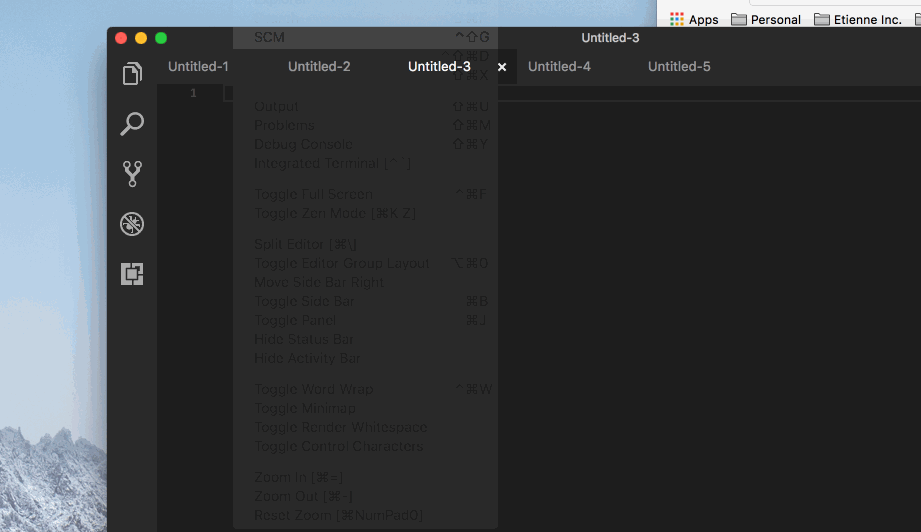This screenshot has width=921, height=532.
Task: Click the green full-screen window button
Action: pyautogui.click(x=161, y=38)
